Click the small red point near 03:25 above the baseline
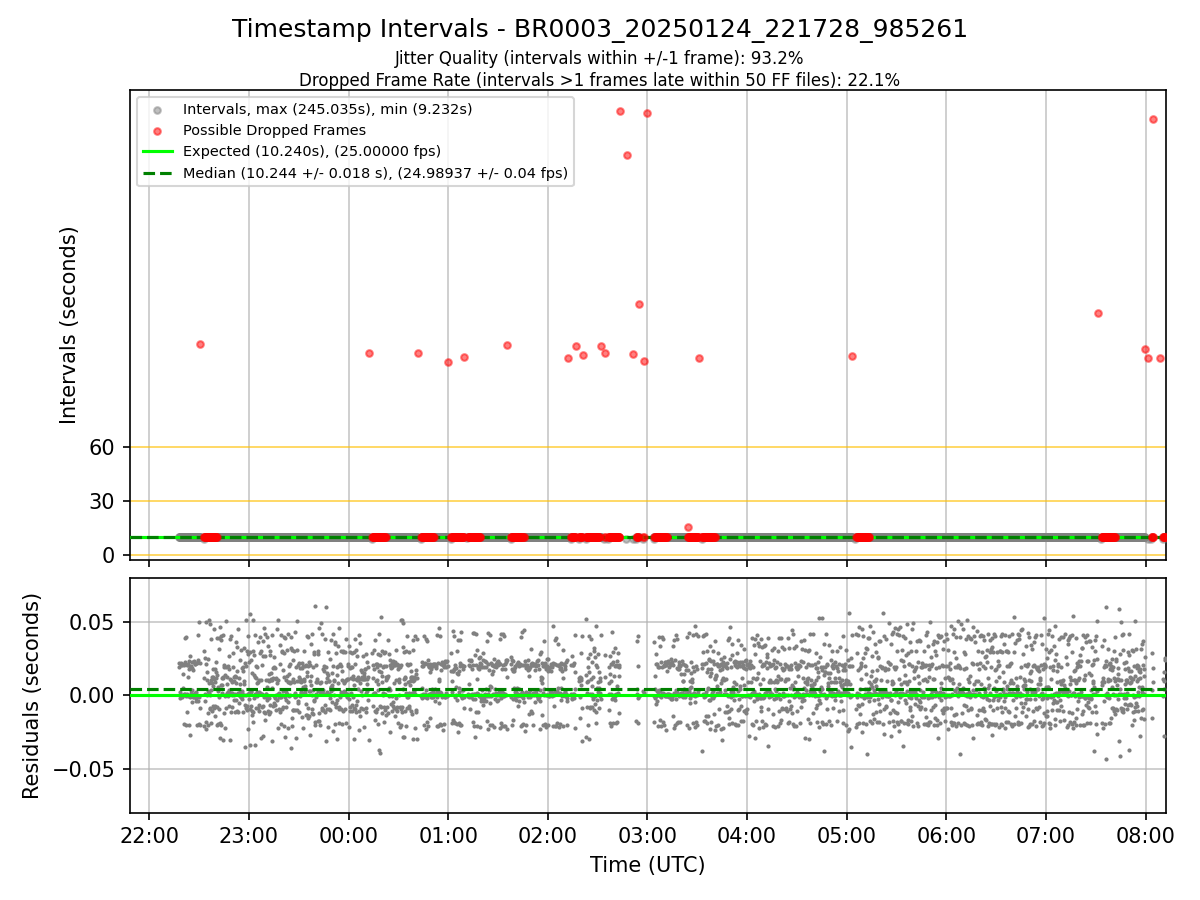This screenshot has width=1200, height=900. 688,527
